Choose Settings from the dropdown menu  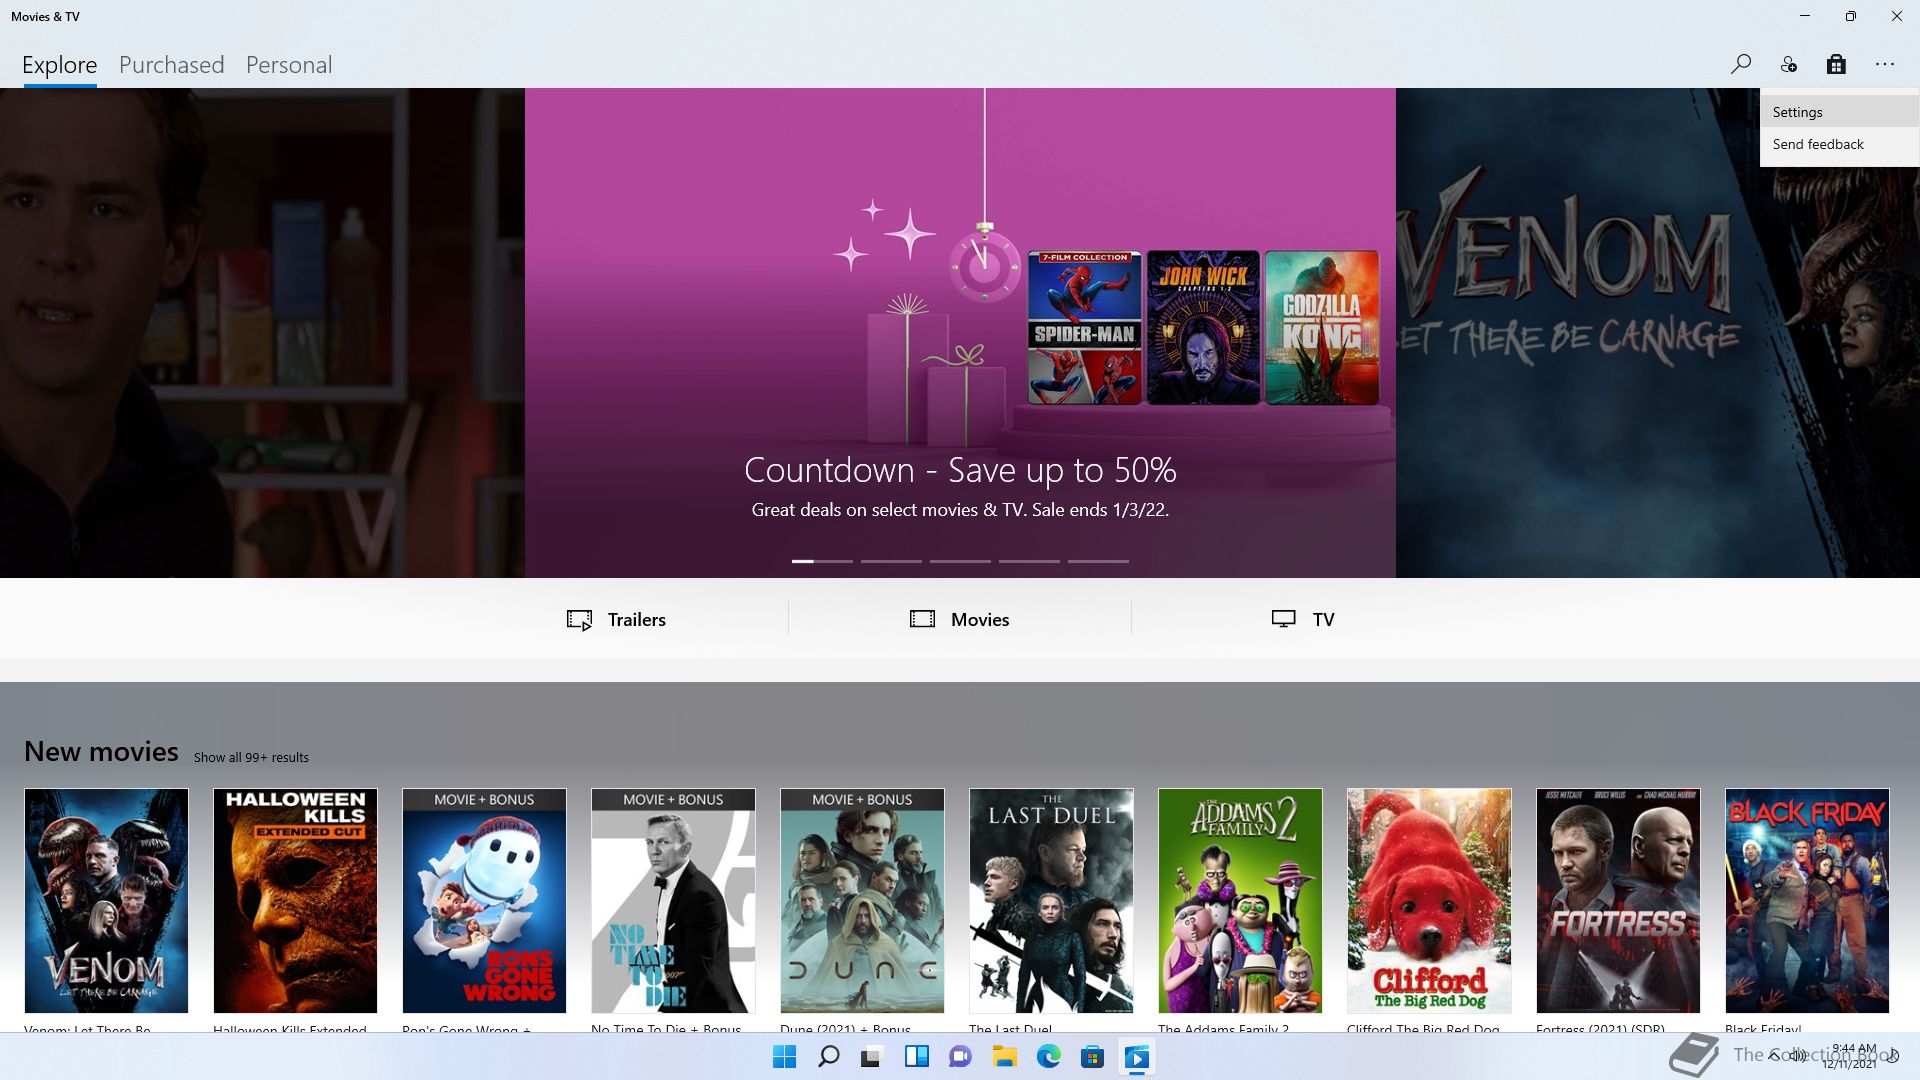pyautogui.click(x=1839, y=112)
